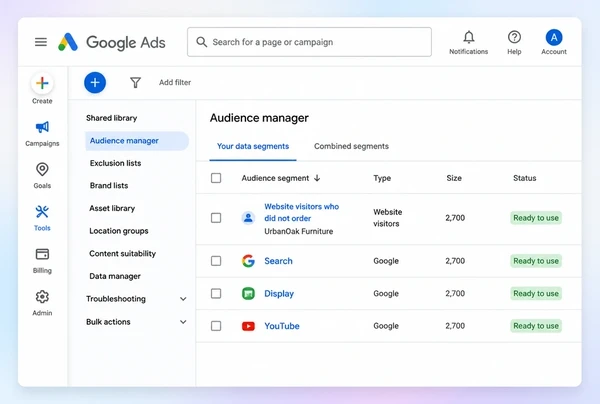The width and height of the screenshot is (600, 404).
Task: Switch to Your data segments tab
Action: 253,146
